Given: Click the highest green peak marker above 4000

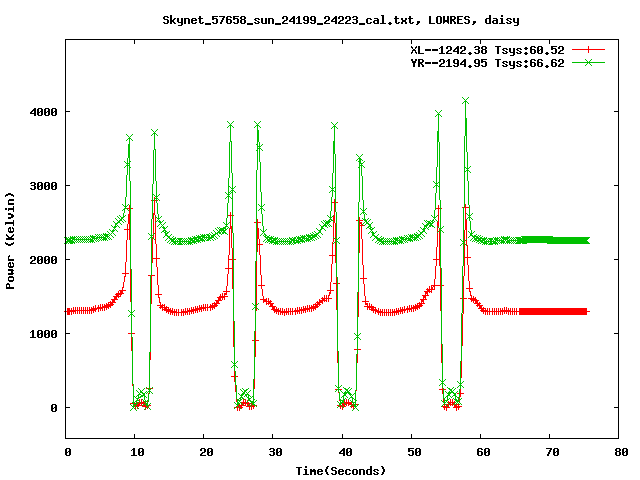Looking at the screenshot, I should pyautogui.click(x=465, y=100).
